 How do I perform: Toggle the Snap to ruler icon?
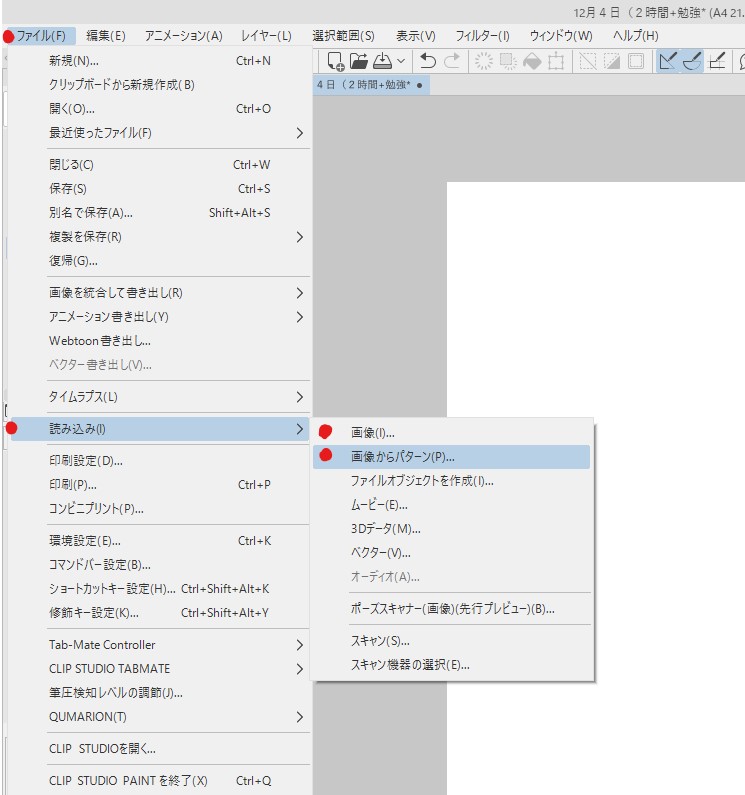(668, 61)
